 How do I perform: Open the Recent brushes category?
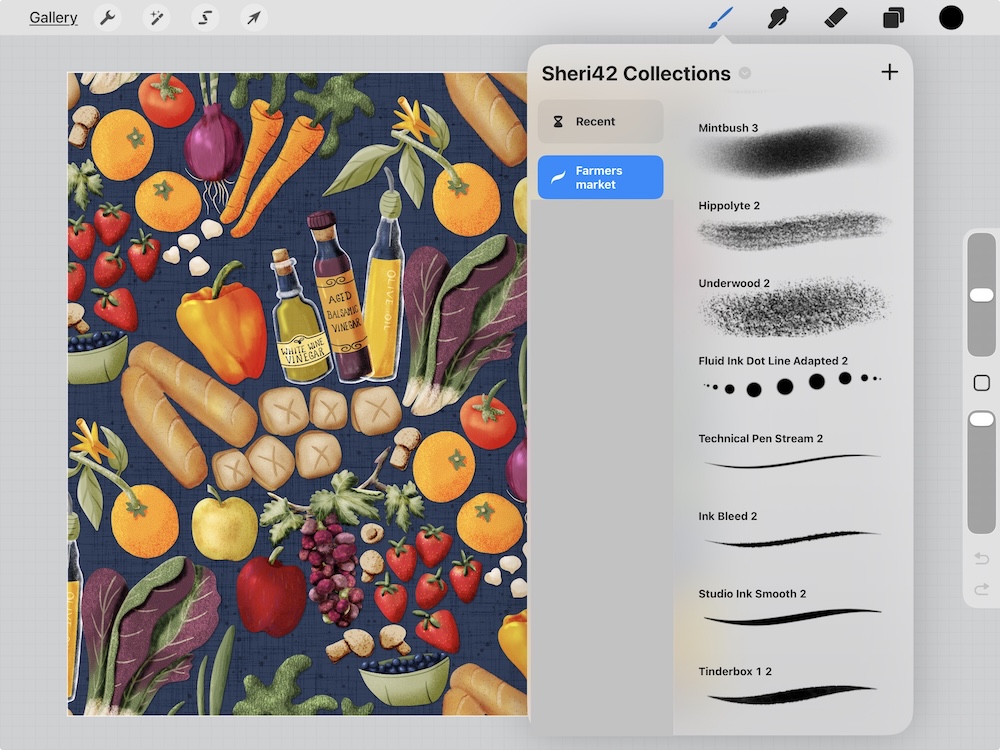(600, 121)
